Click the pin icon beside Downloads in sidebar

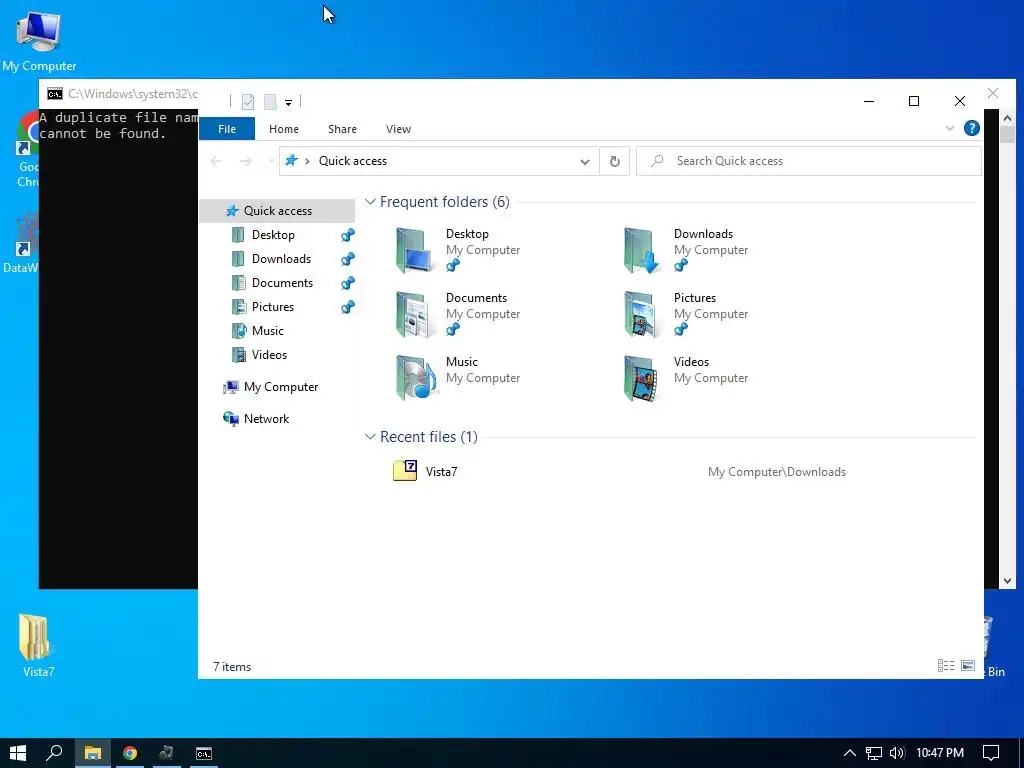click(347, 259)
